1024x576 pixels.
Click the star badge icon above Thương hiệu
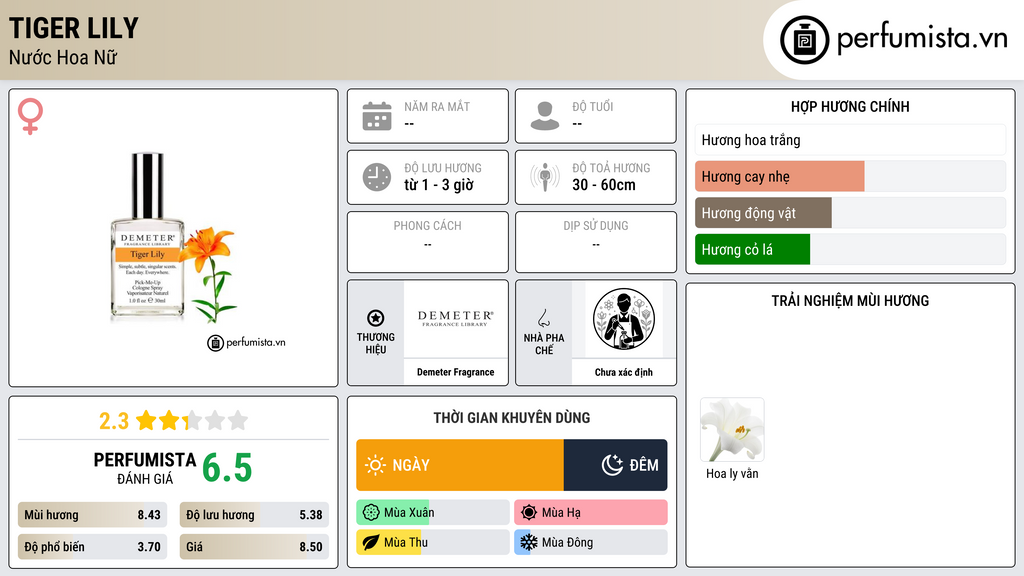click(x=376, y=318)
